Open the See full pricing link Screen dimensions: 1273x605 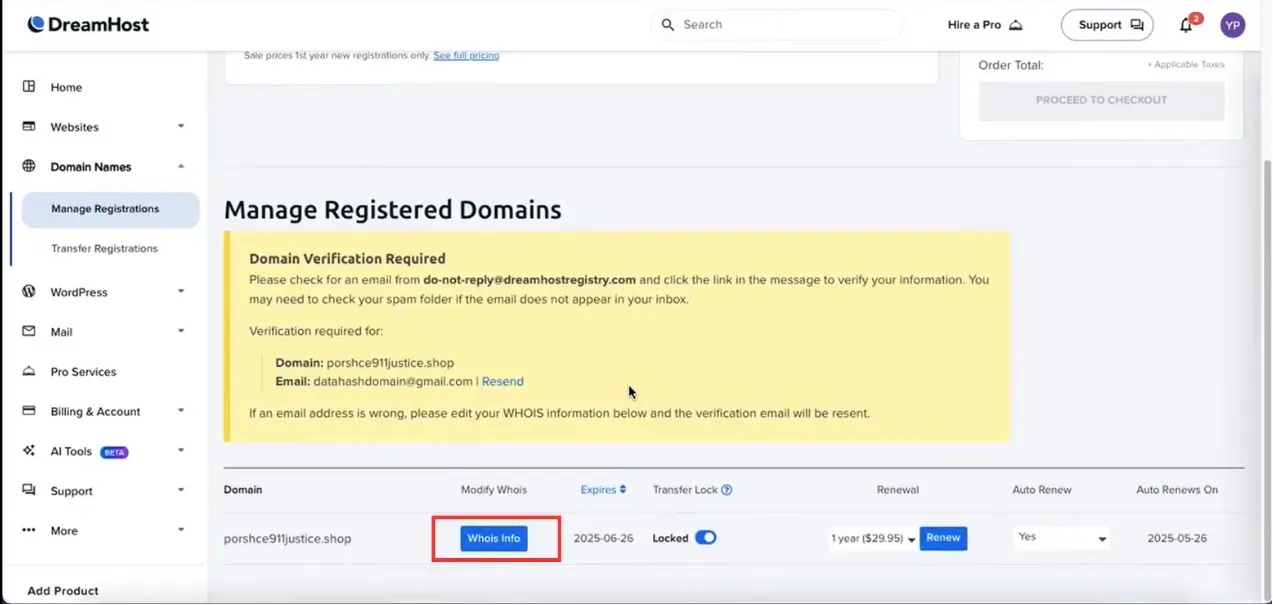pos(466,56)
